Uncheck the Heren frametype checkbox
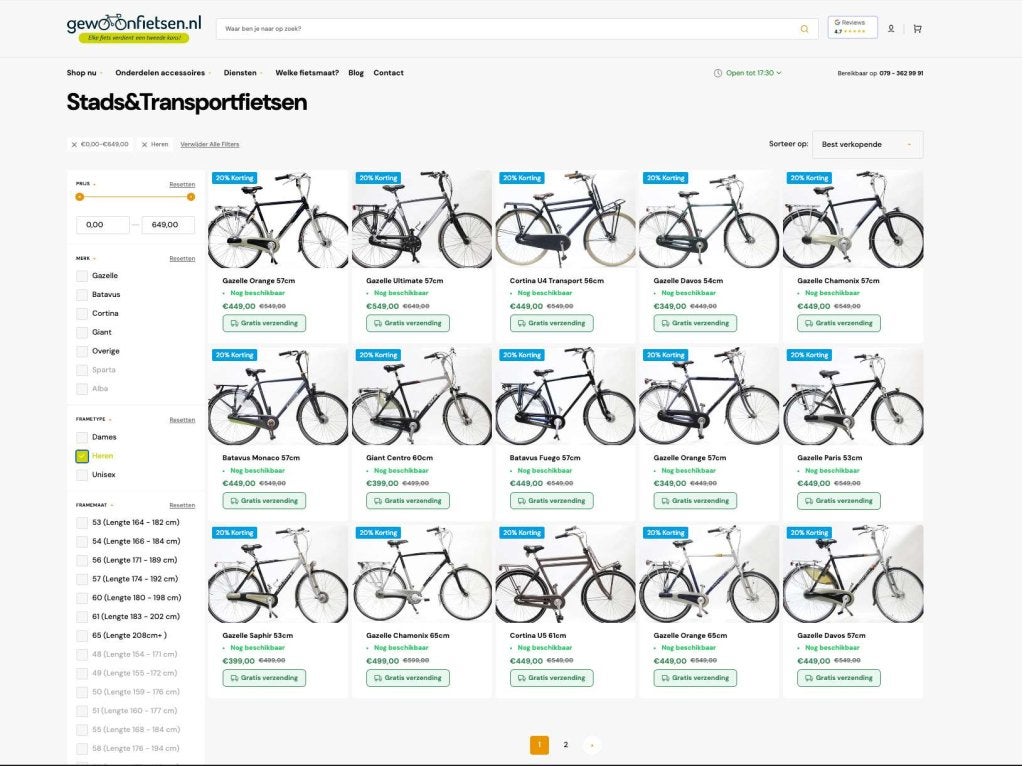Viewport: 1024px width, 766px height. point(82,456)
